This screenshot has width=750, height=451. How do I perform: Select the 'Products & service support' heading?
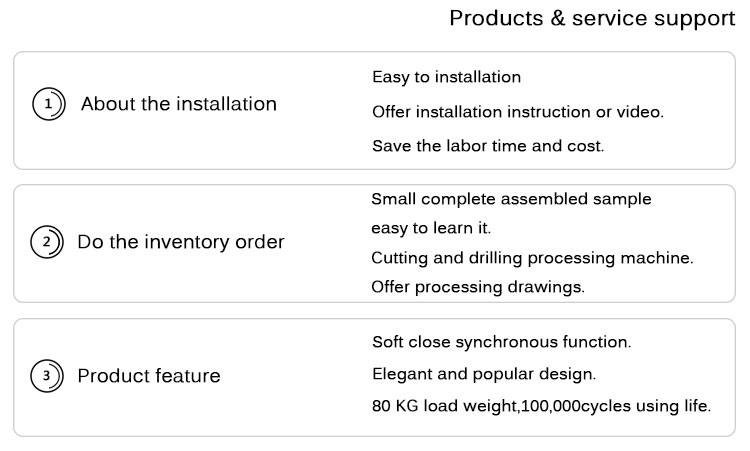click(591, 19)
